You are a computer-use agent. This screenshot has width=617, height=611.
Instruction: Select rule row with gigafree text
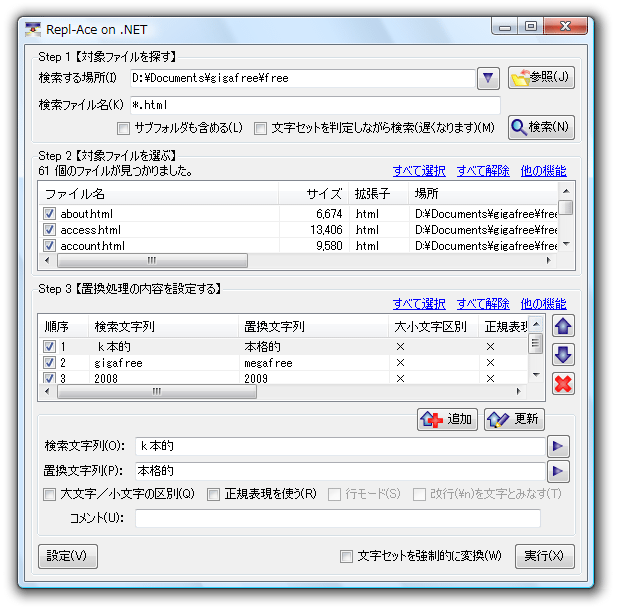point(283,363)
